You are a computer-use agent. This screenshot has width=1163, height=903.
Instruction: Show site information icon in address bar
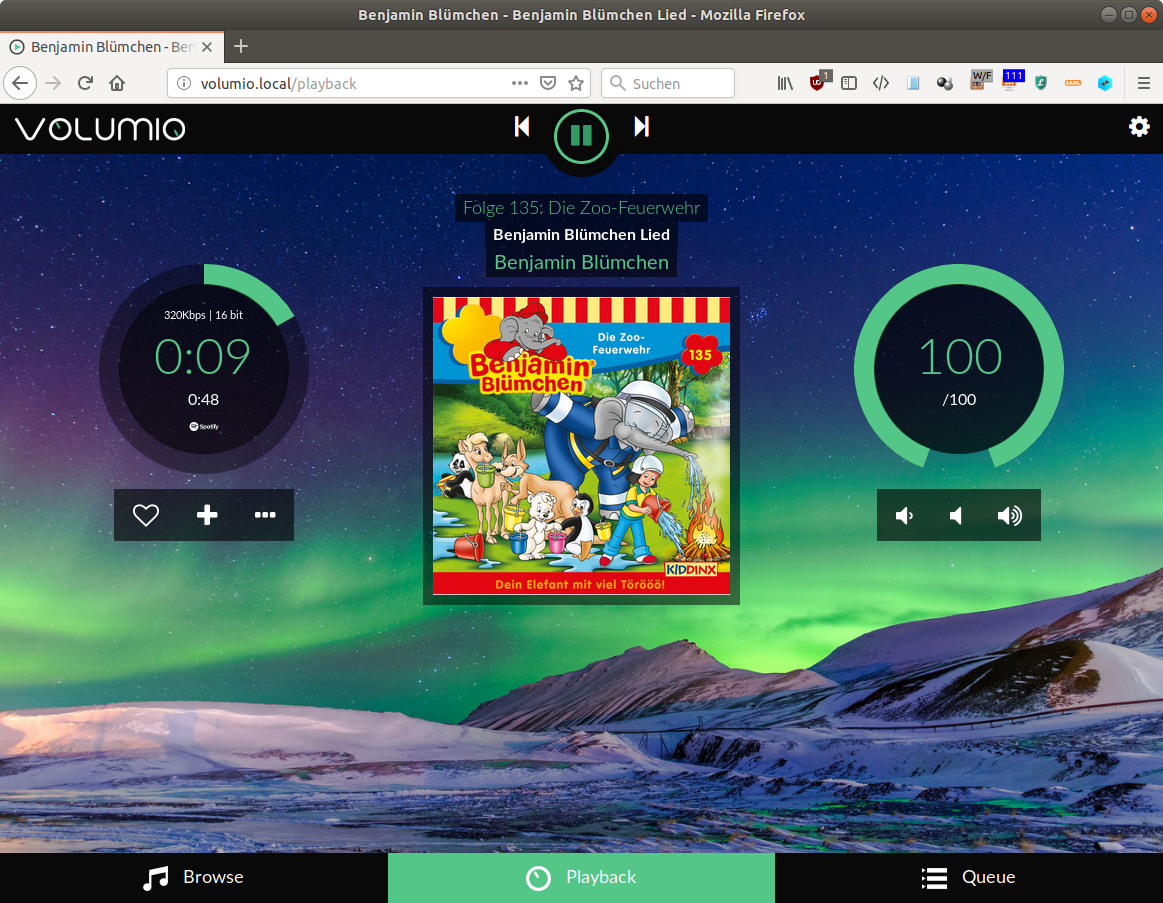(184, 83)
